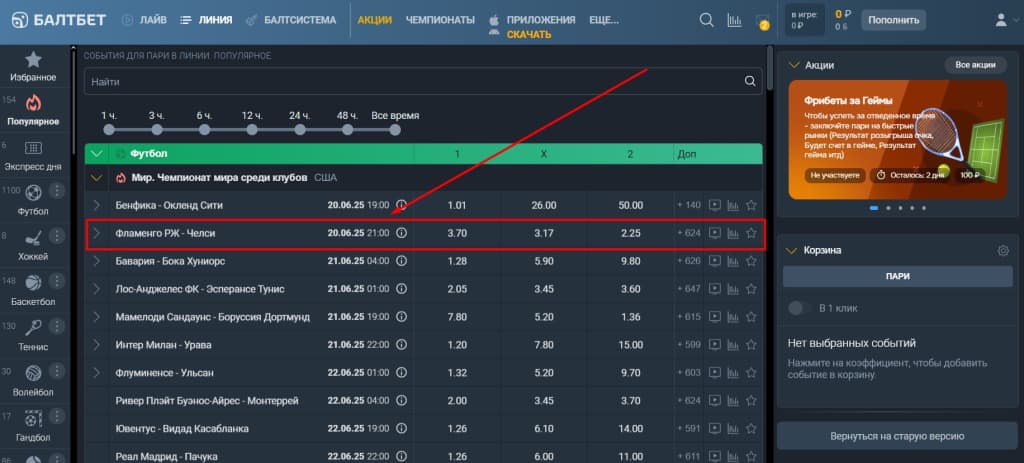Screen dimensions: 1024x463
Task: Select Баскетбол sport in sidebar
Action: (x=33, y=291)
